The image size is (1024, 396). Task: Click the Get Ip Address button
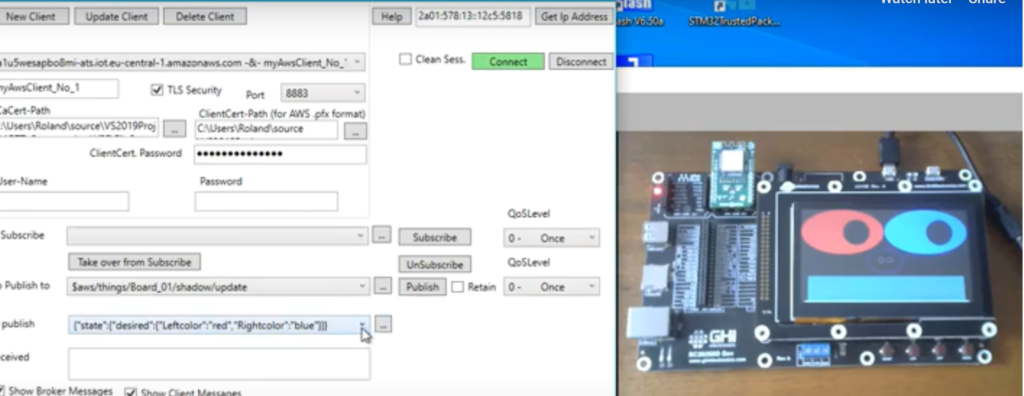(574, 16)
